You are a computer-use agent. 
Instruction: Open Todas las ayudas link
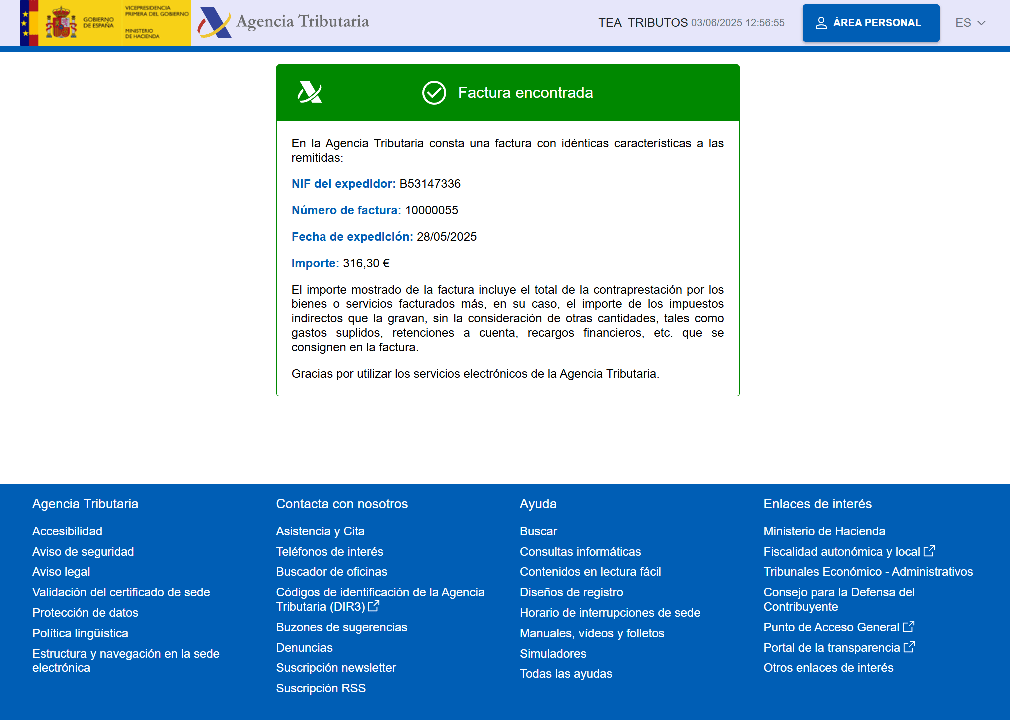(566, 674)
